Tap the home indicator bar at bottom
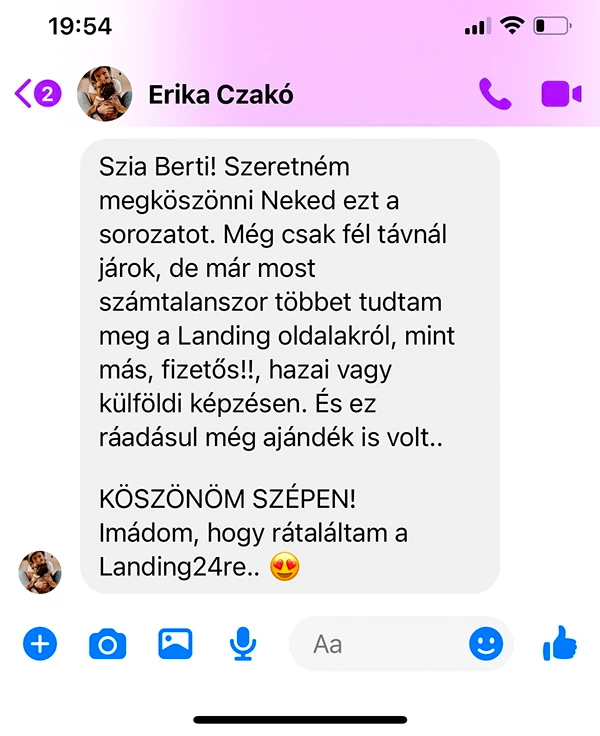This screenshot has height=736, width=600. tap(300, 720)
